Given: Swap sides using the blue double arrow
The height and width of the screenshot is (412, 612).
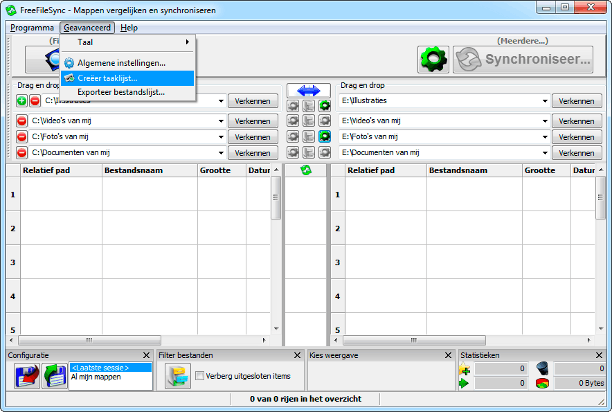Looking at the screenshot, I should 308,91.
